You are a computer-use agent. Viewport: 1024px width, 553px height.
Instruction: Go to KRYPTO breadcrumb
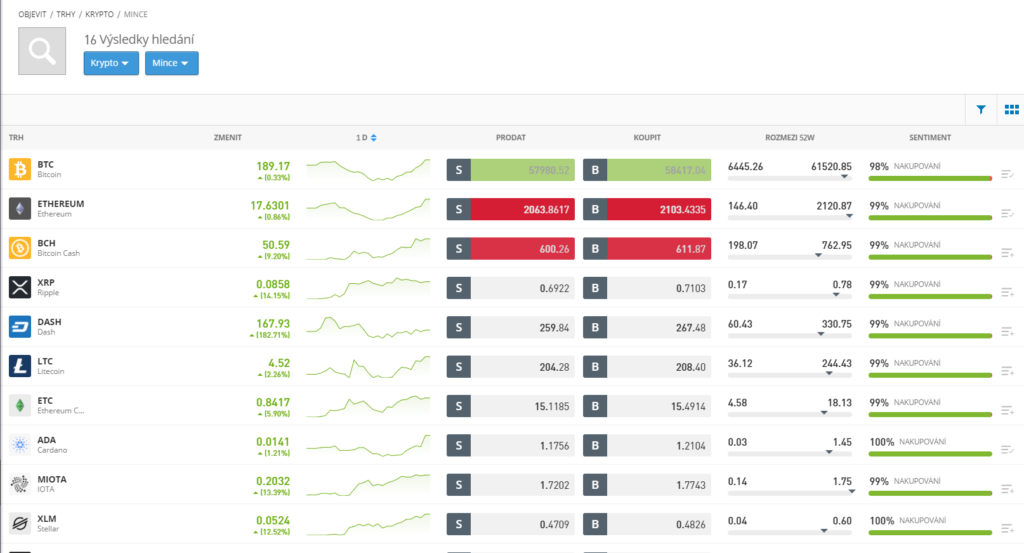click(x=99, y=14)
